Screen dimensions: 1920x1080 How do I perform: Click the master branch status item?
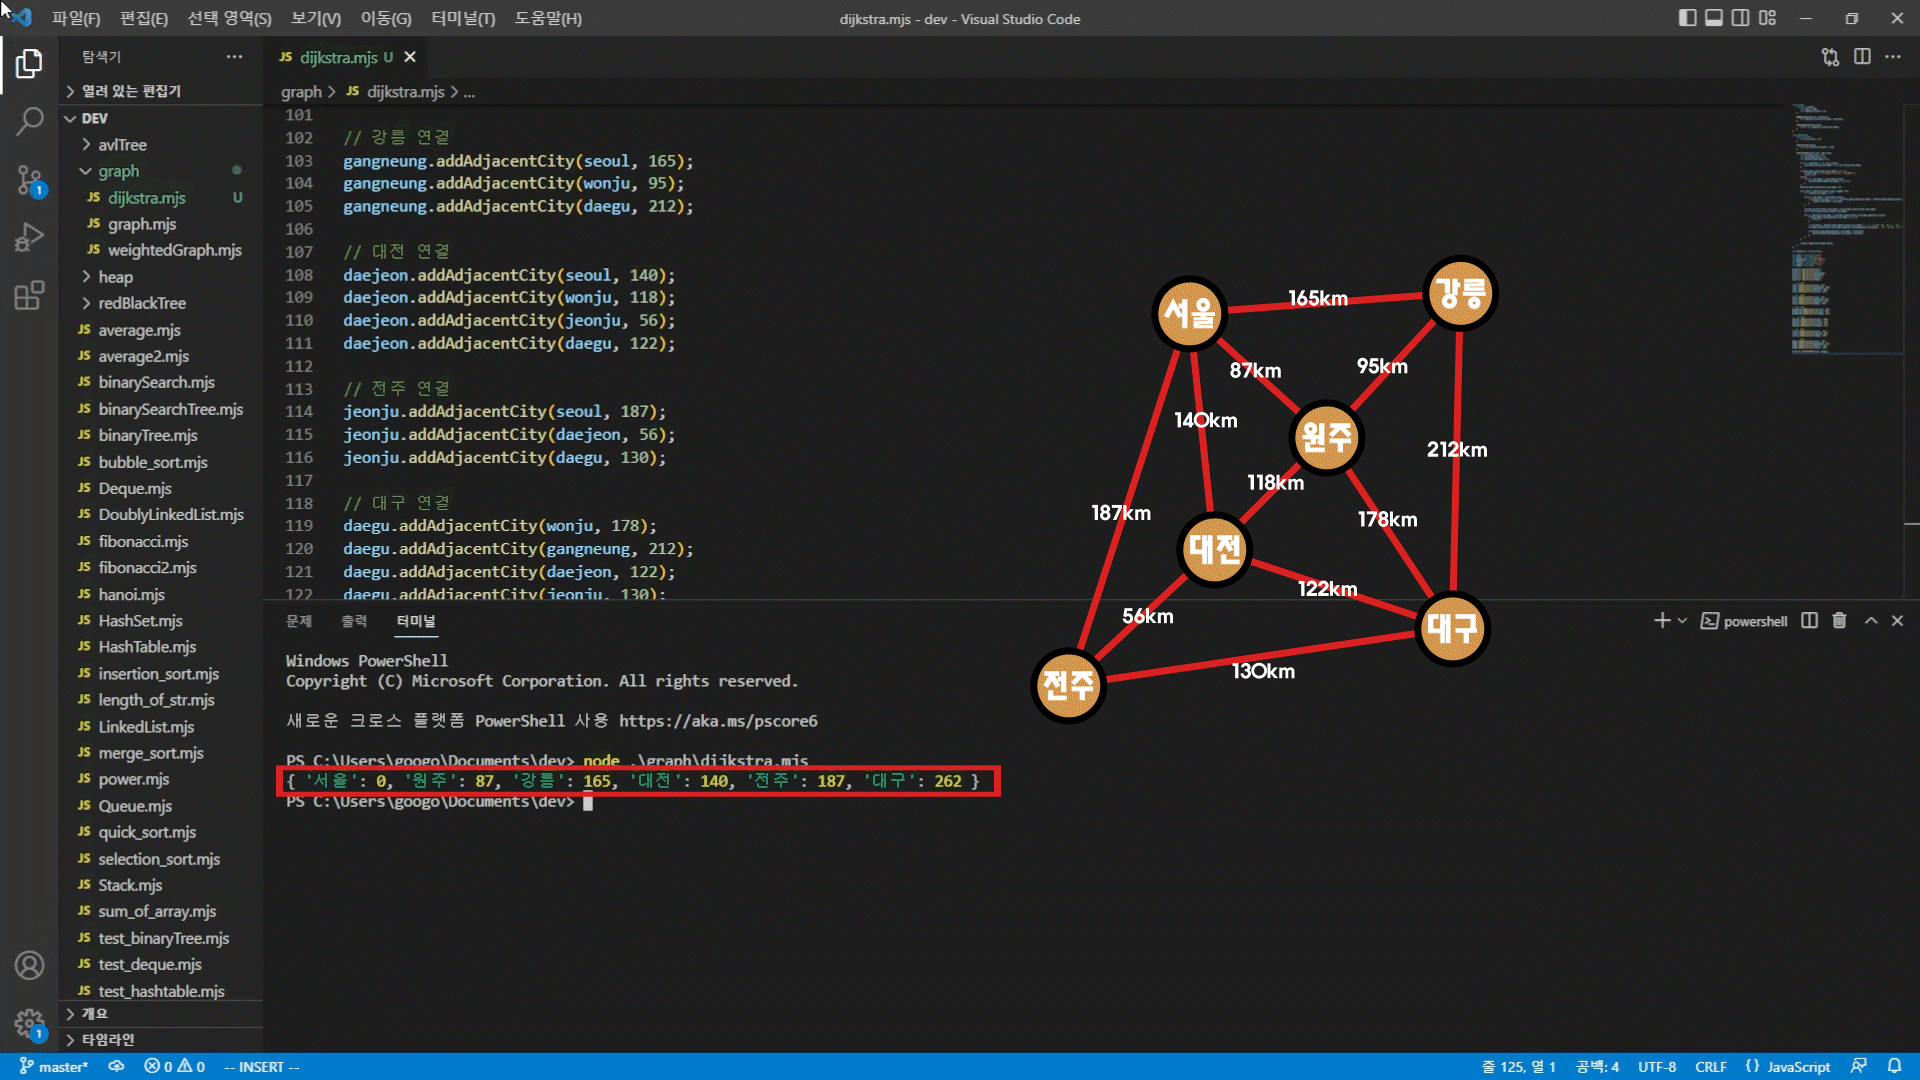click(x=55, y=1067)
